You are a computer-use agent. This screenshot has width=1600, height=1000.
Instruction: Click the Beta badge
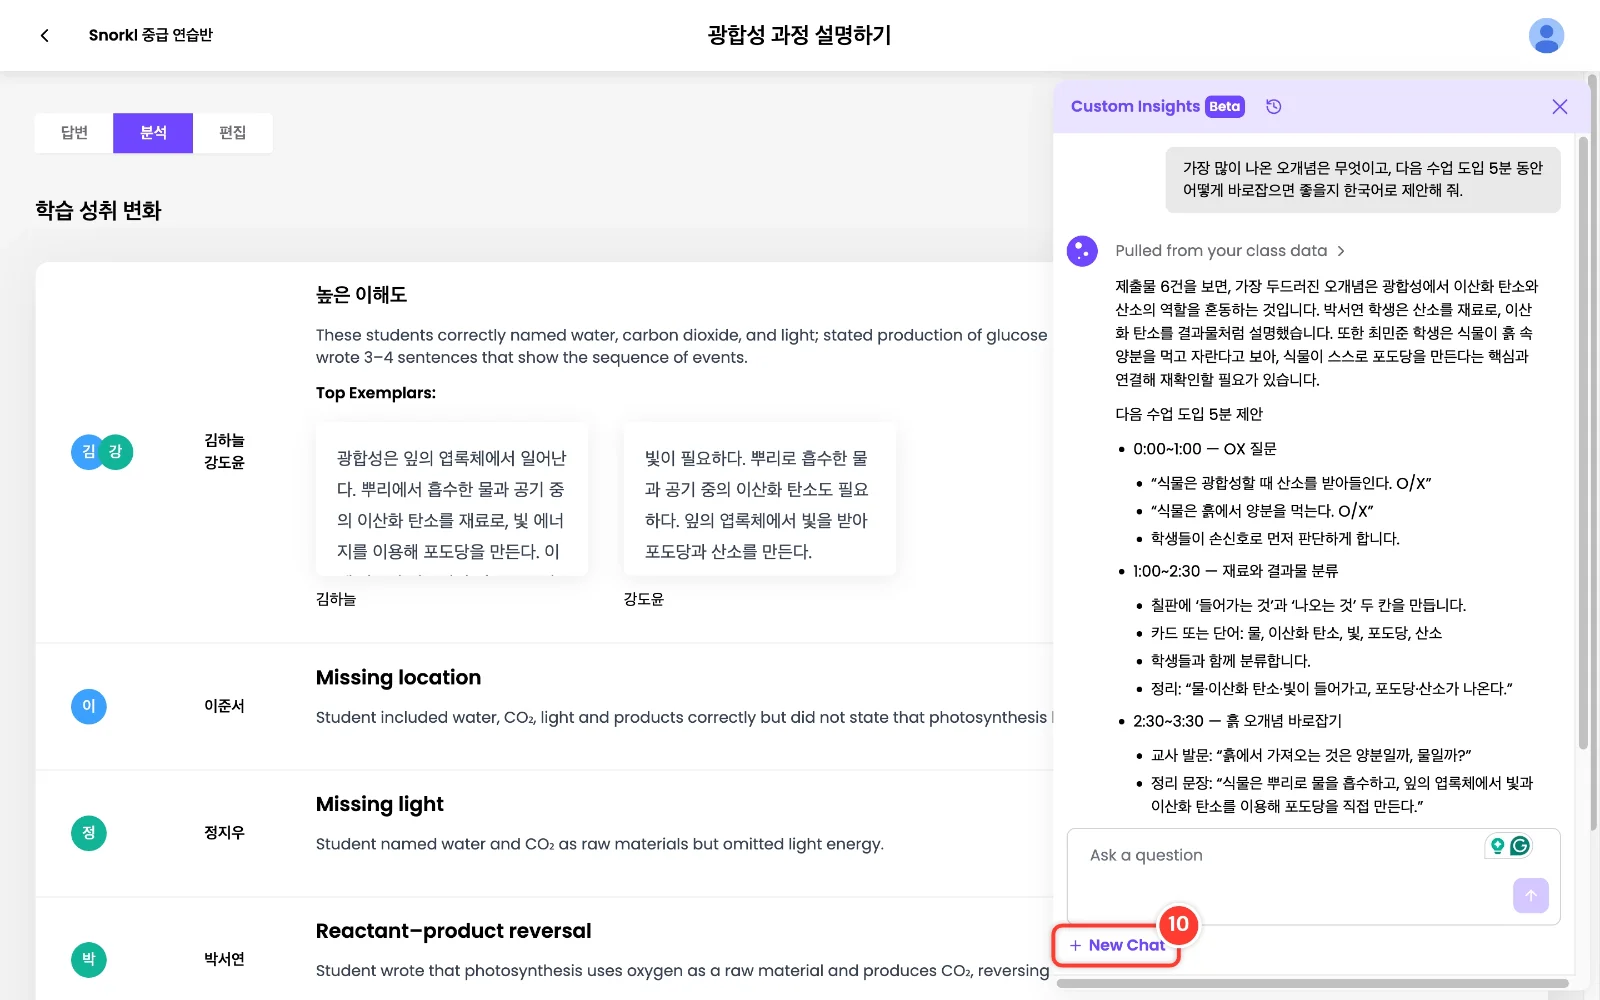1225,106
